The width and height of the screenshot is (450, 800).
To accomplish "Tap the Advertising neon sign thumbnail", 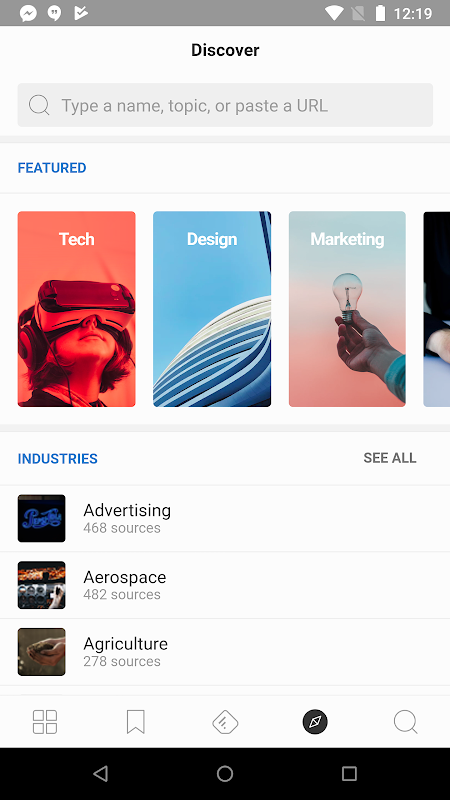I will (41, 518).
